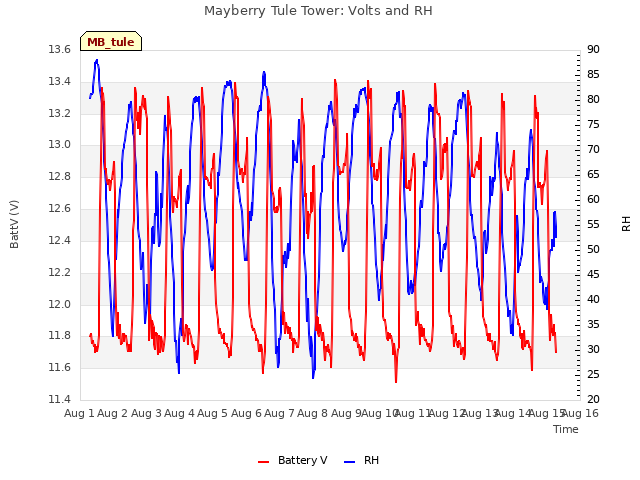Click the 60 RH tick label
This screenshot has width=640, height=480.
coord(593,200)
